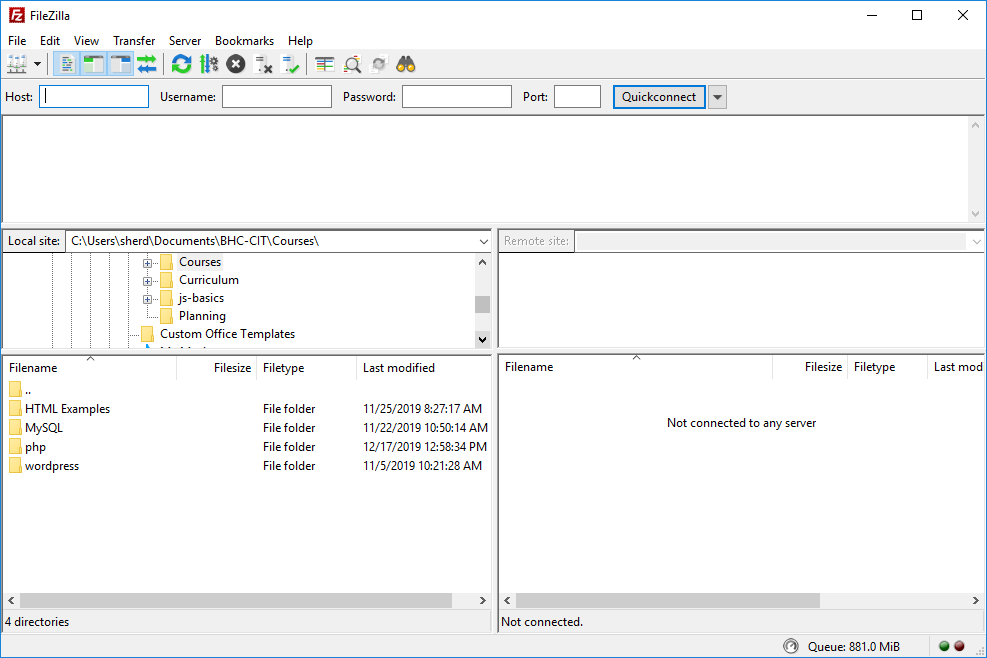This screenshot has height=658, width=987.
Task: Sort local files by Filesize column
Action: point(217,368)
